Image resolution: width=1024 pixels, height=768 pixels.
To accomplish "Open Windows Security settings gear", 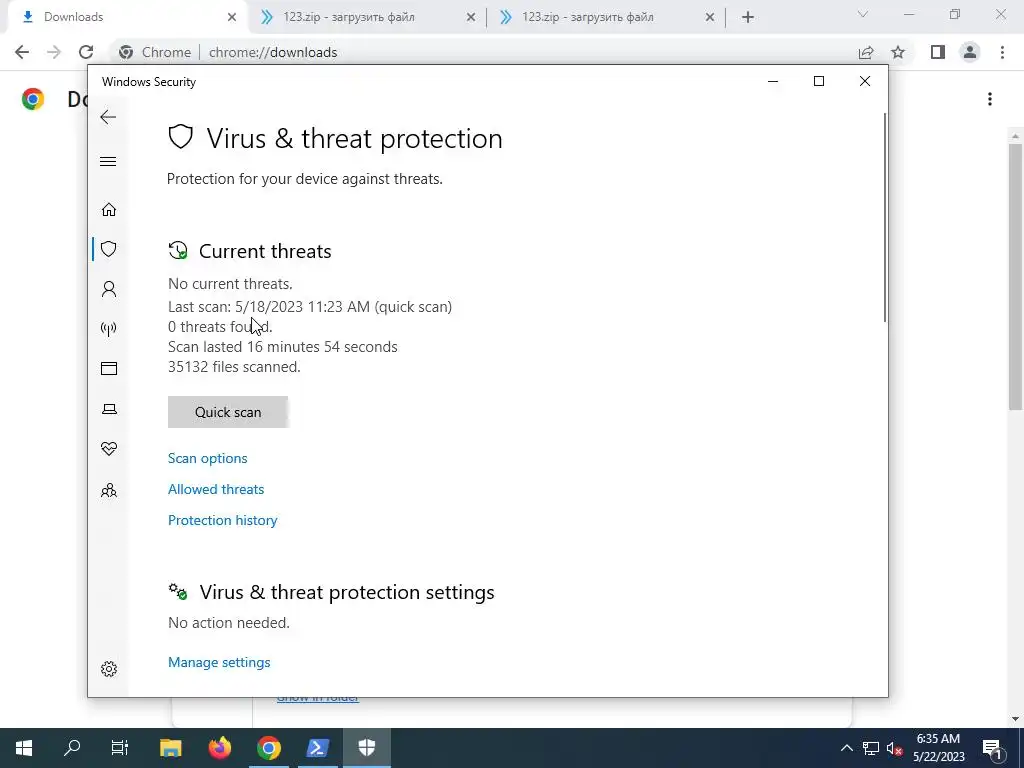I will click(x=108, y=669).
